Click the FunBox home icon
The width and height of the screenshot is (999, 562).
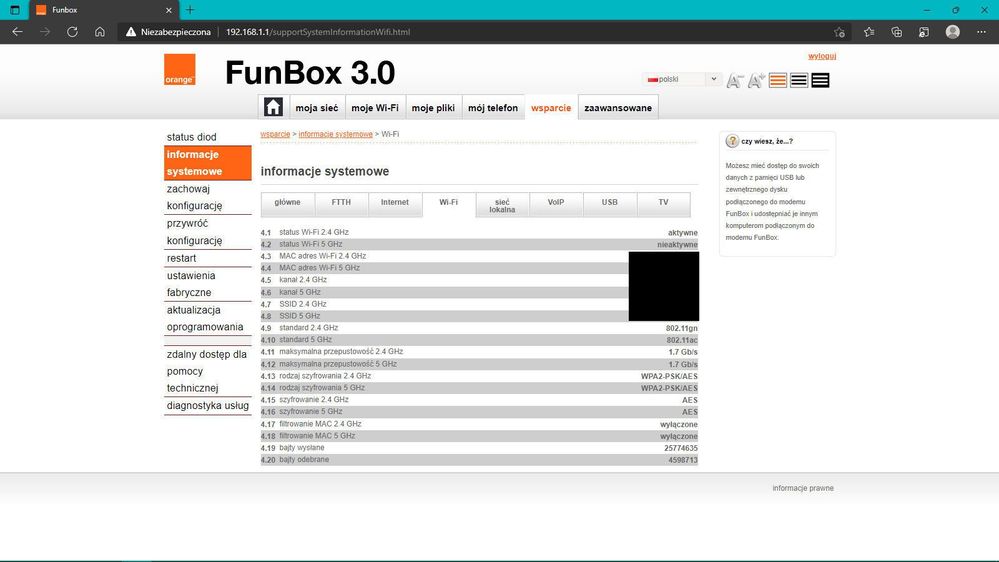point(273,107)
